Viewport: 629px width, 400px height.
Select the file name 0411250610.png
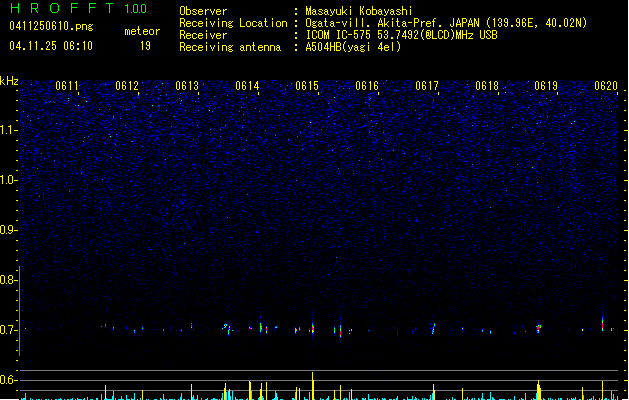point(51,26)
